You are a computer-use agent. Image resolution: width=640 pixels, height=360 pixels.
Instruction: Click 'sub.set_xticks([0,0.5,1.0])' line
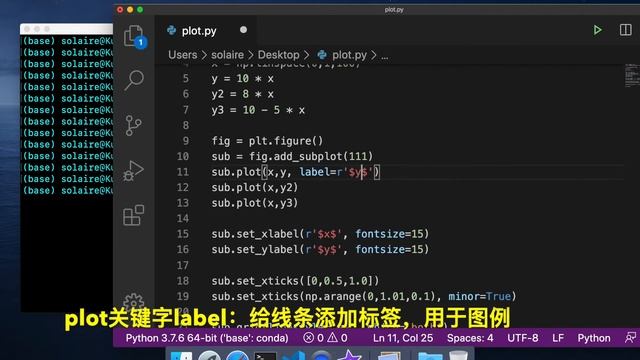(x=295, y=281)
